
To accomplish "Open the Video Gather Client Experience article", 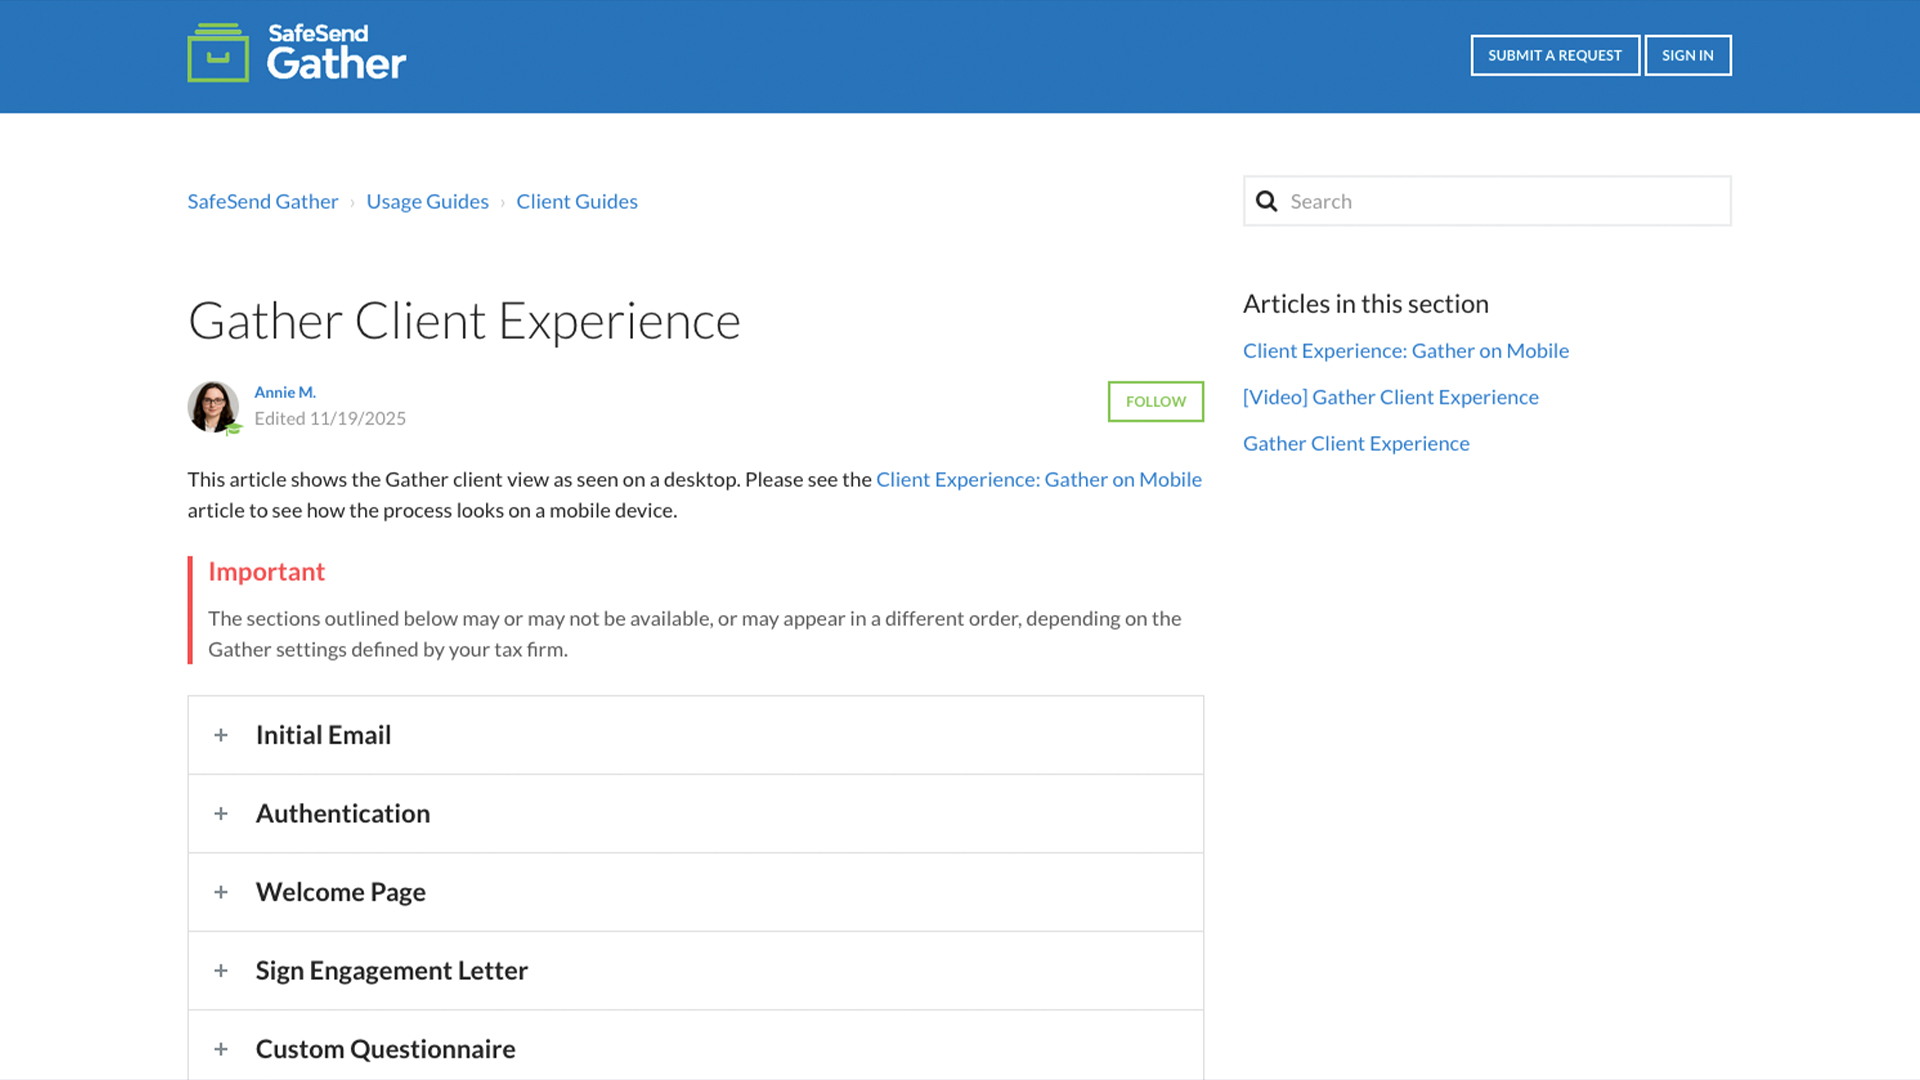I will click(x=1390, y=397).
